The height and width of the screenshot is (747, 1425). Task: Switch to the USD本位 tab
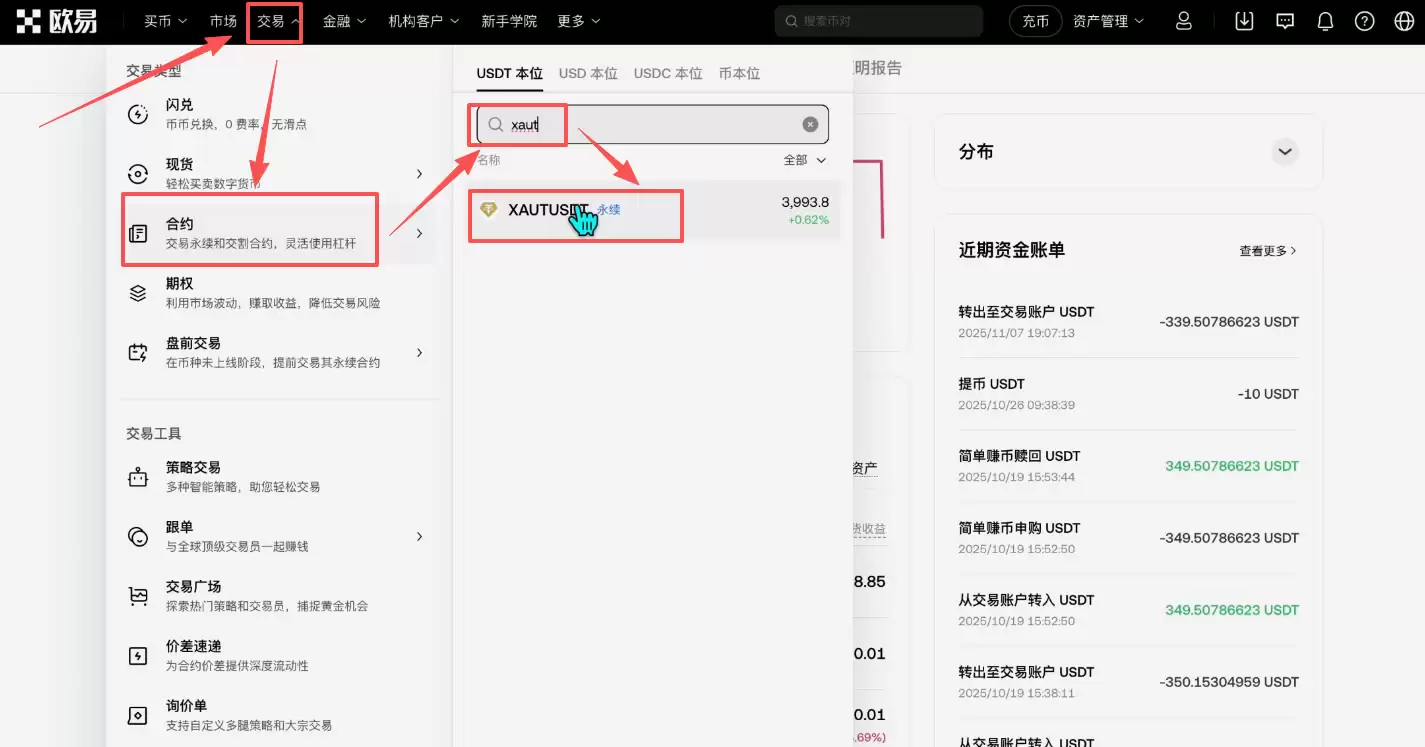(x=588, y=72)
